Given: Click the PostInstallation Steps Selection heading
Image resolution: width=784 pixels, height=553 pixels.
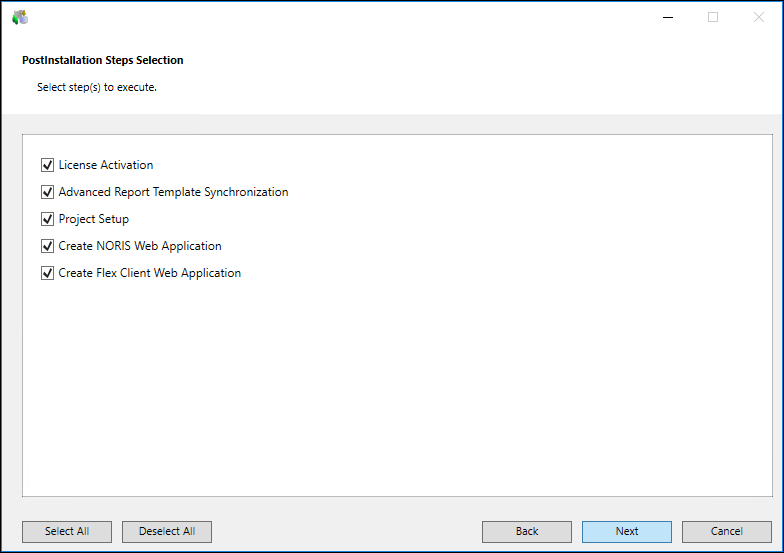Looking at the screenshot, I should (x=103, y=60).
